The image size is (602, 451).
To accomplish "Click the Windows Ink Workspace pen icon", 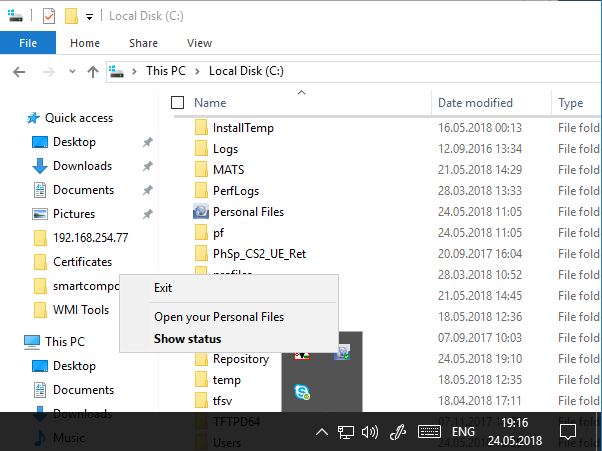I will pos(398,432).
